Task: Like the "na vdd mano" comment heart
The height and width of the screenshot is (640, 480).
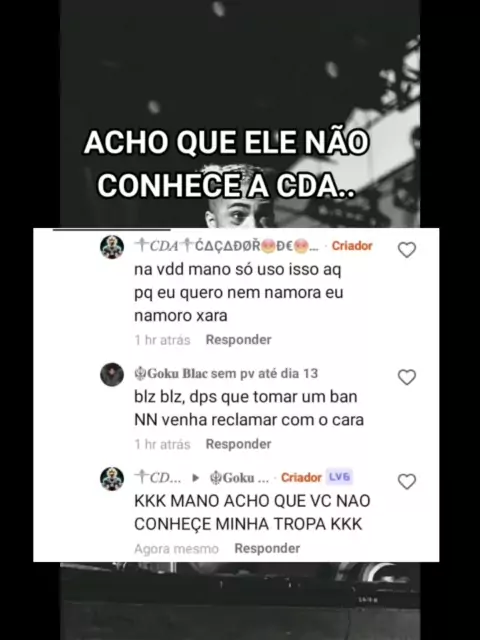Action: coord(407,250)
